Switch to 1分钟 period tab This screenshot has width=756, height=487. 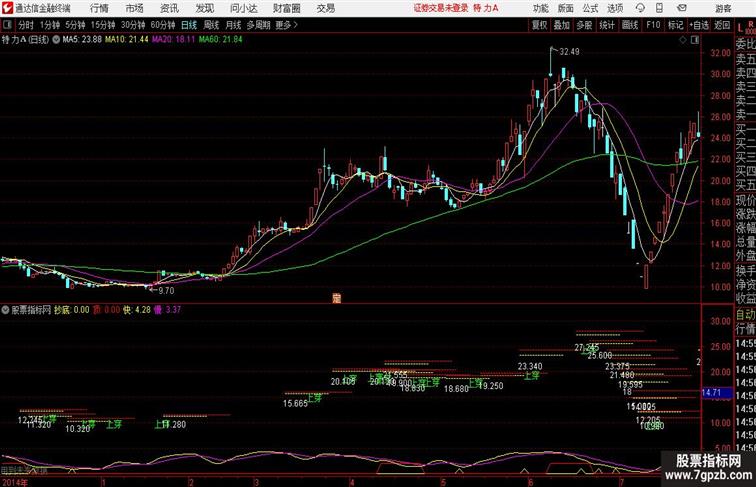click(x=50, y=25)
